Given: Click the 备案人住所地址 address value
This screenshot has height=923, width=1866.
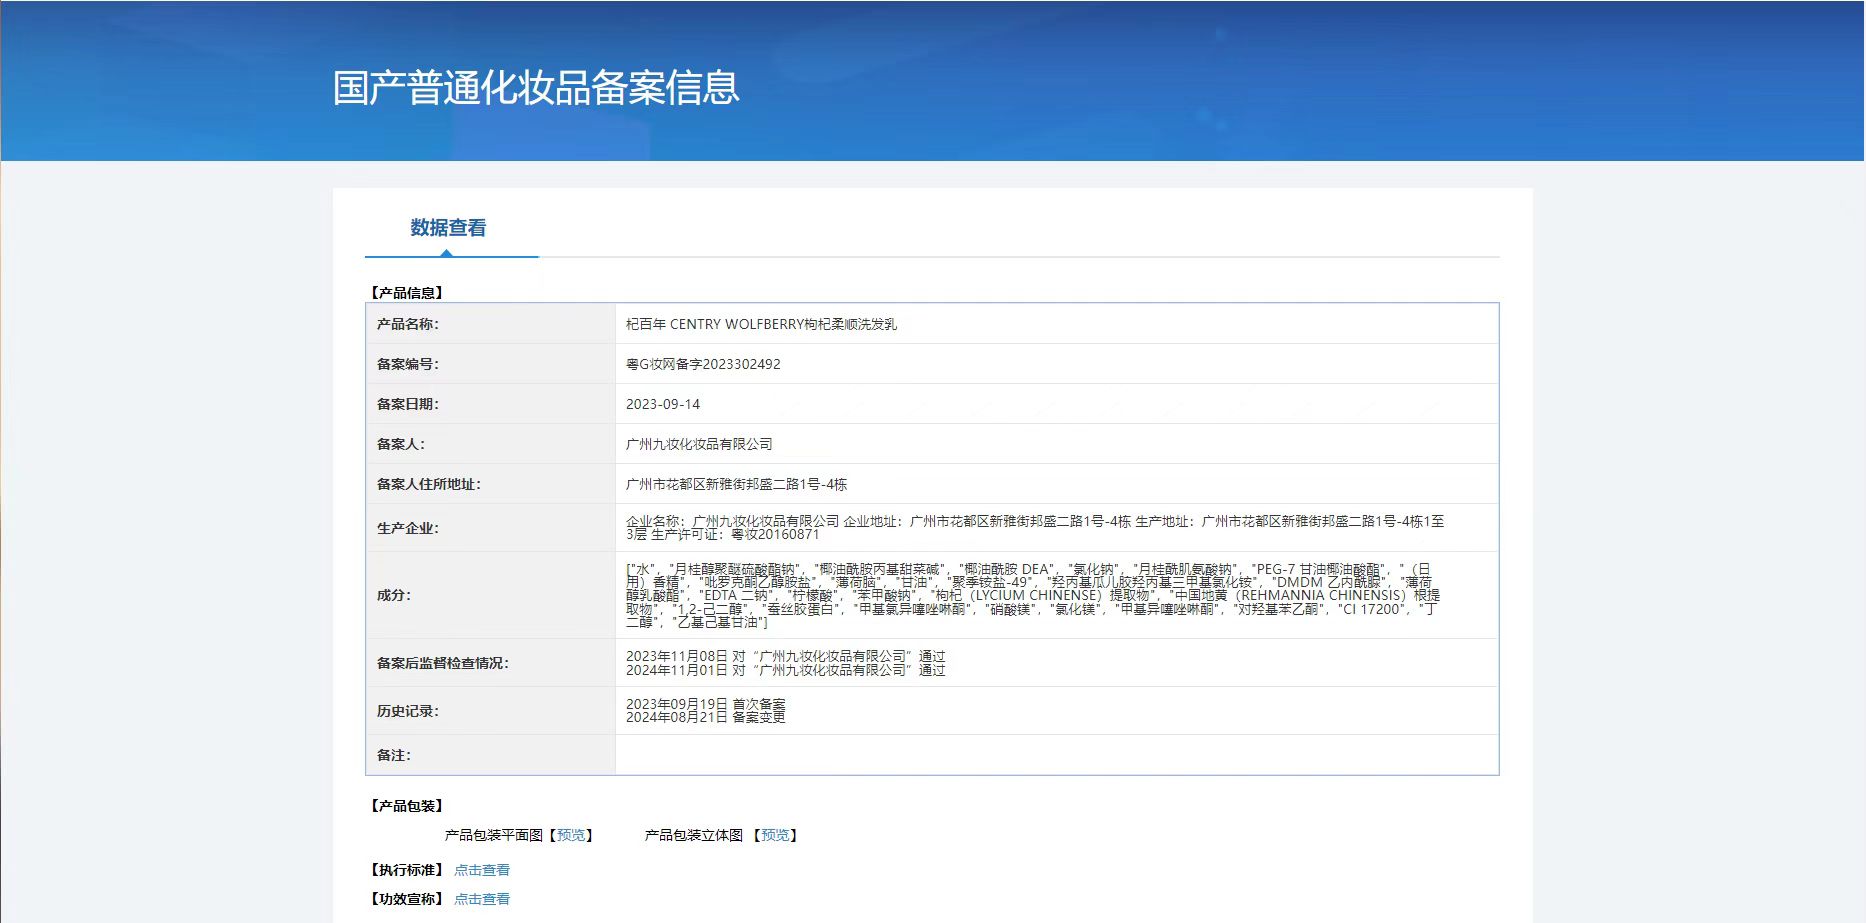Looking at the screenshot, I should click(x=736, y=484).
